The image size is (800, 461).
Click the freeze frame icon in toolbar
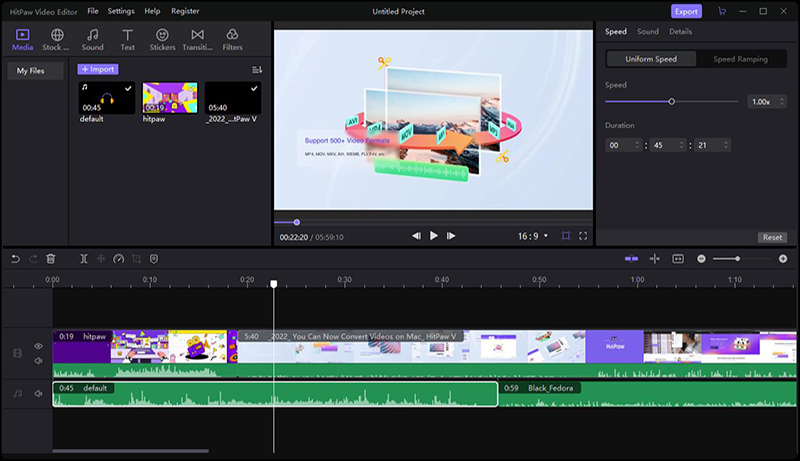101,259
